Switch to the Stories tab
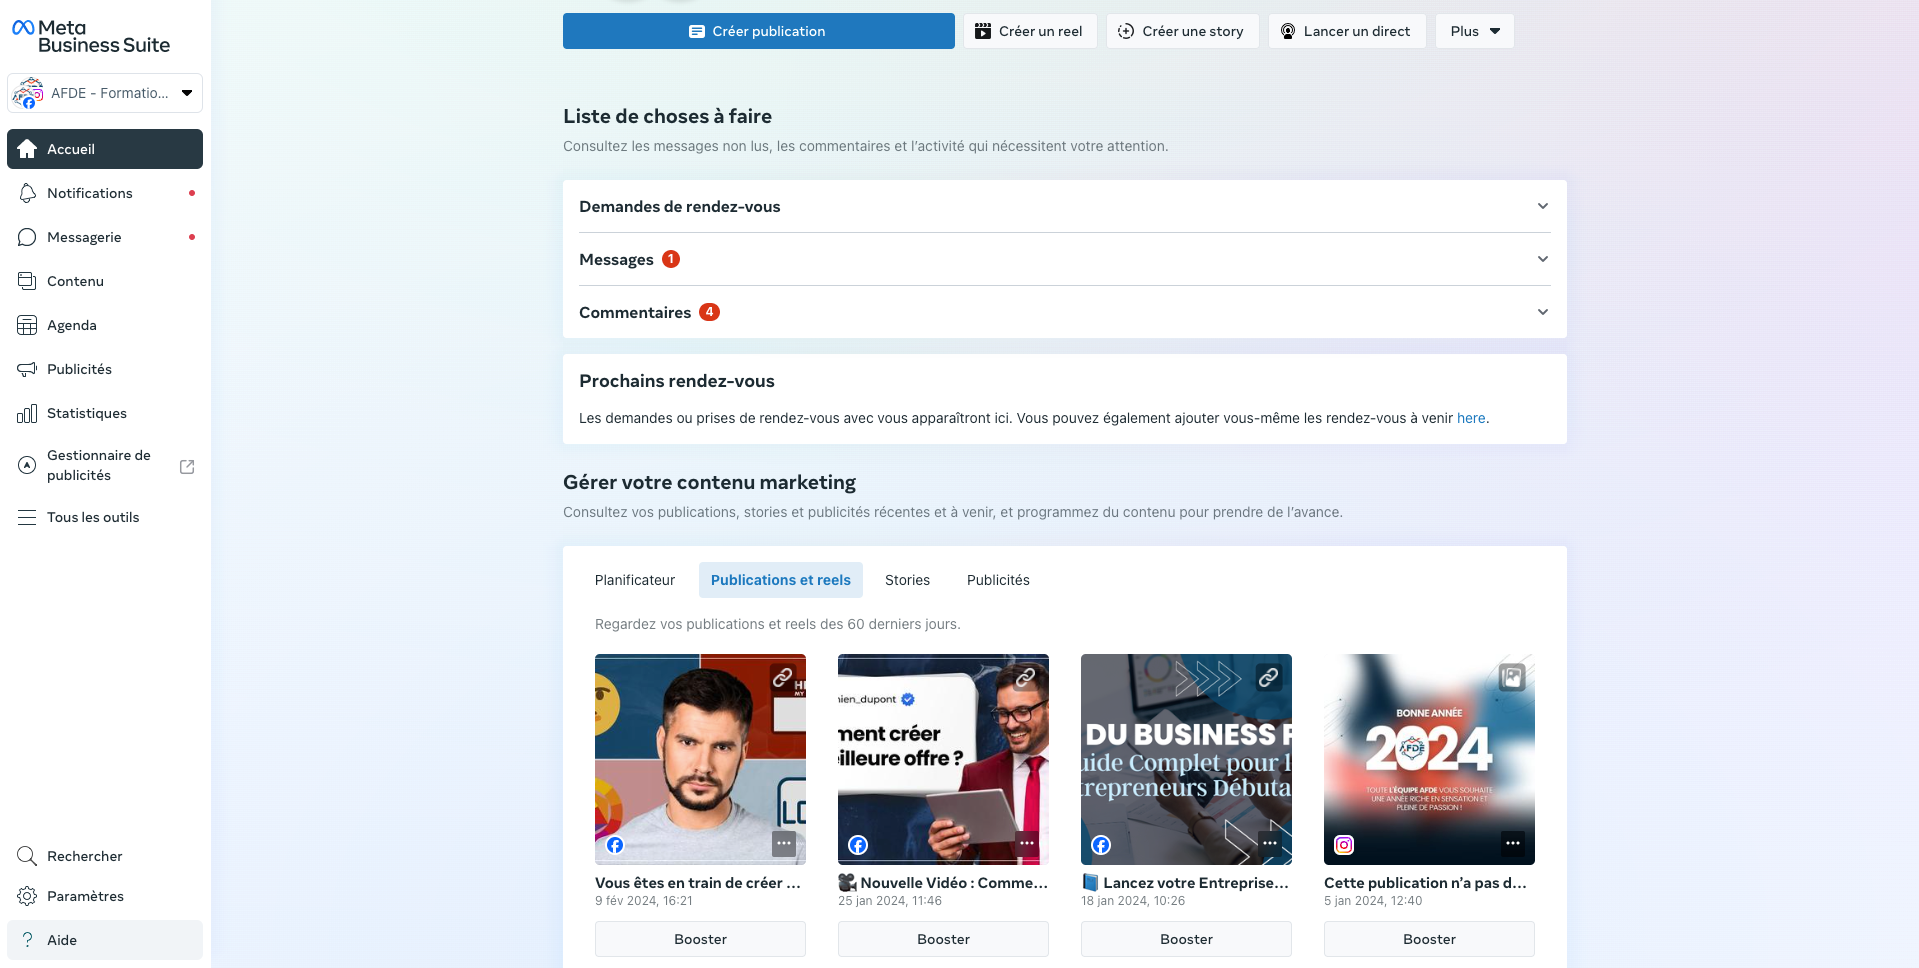The height and width of the screenshot is (968, 1919). [x=906, y=580]
